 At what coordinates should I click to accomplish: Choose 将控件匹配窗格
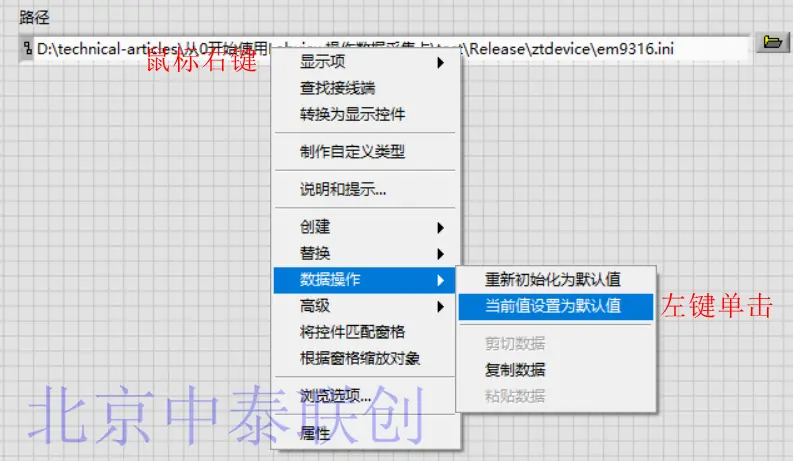click(365, 332)
